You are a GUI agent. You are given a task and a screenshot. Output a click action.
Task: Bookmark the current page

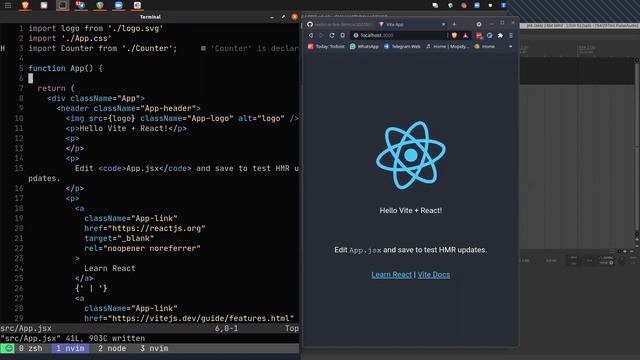click(342, 36)
